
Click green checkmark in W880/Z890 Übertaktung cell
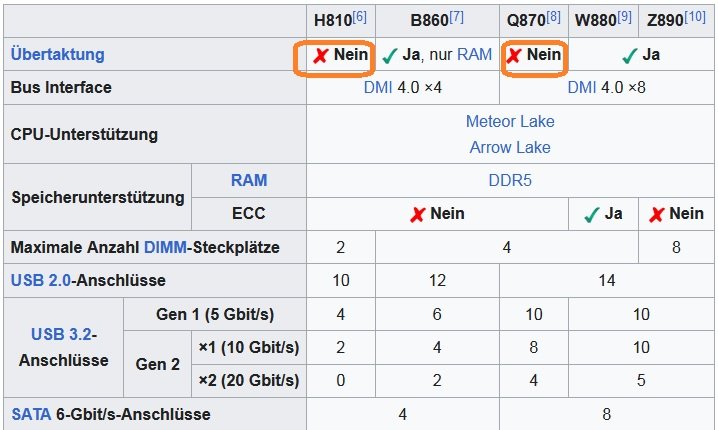[630, 56]
